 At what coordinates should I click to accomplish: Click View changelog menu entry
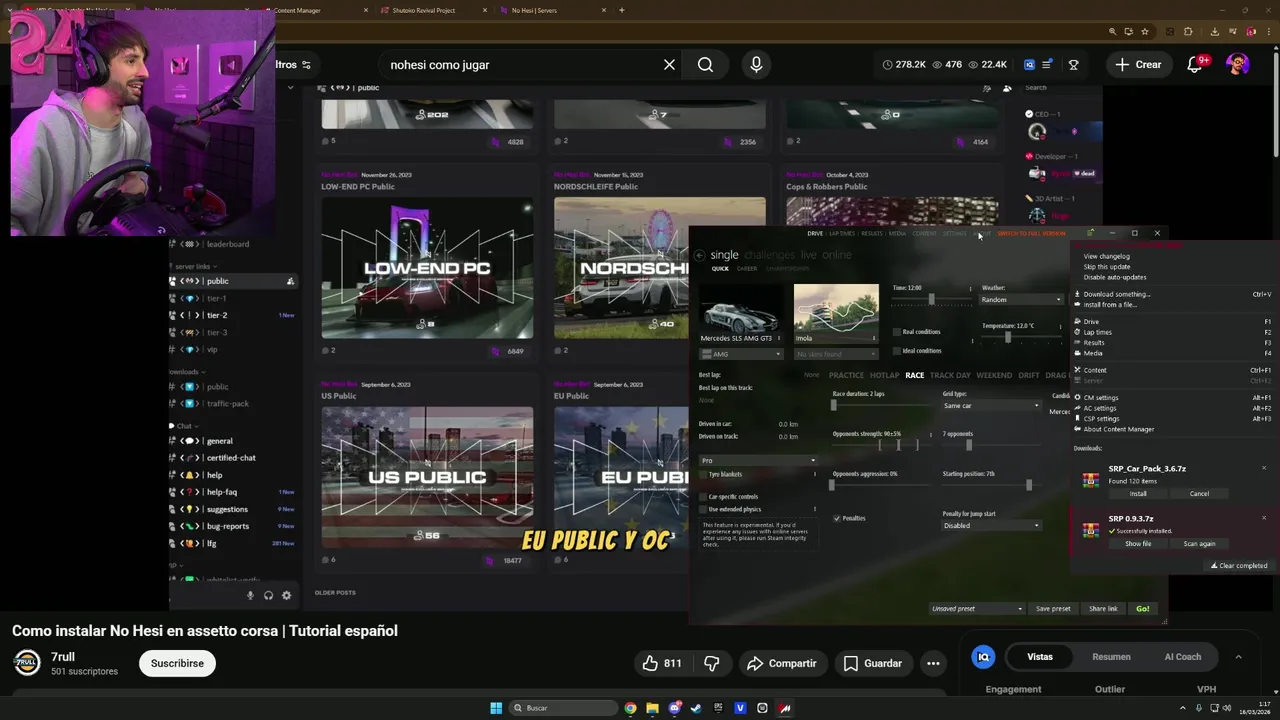coord(1172,256)
